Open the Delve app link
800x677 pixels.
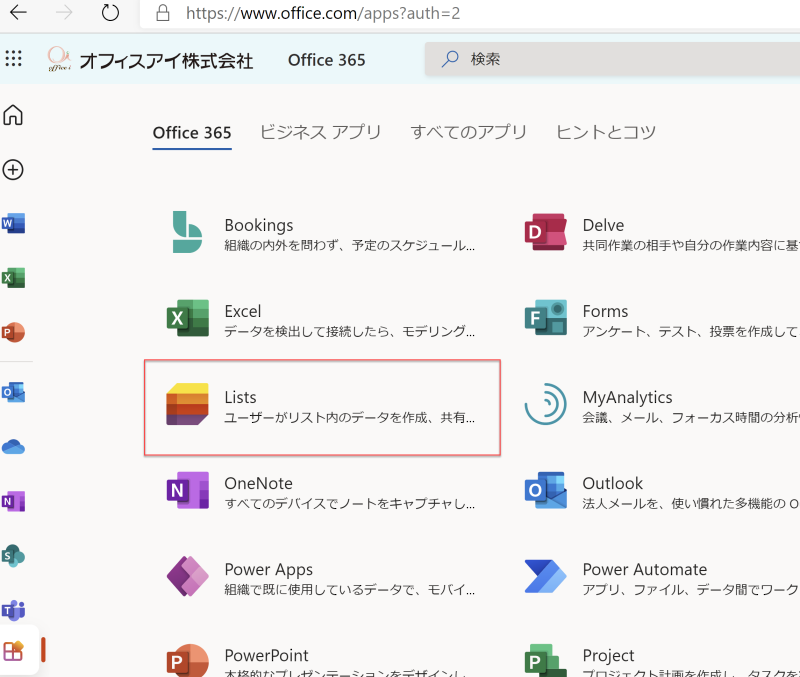pos(603,225)
